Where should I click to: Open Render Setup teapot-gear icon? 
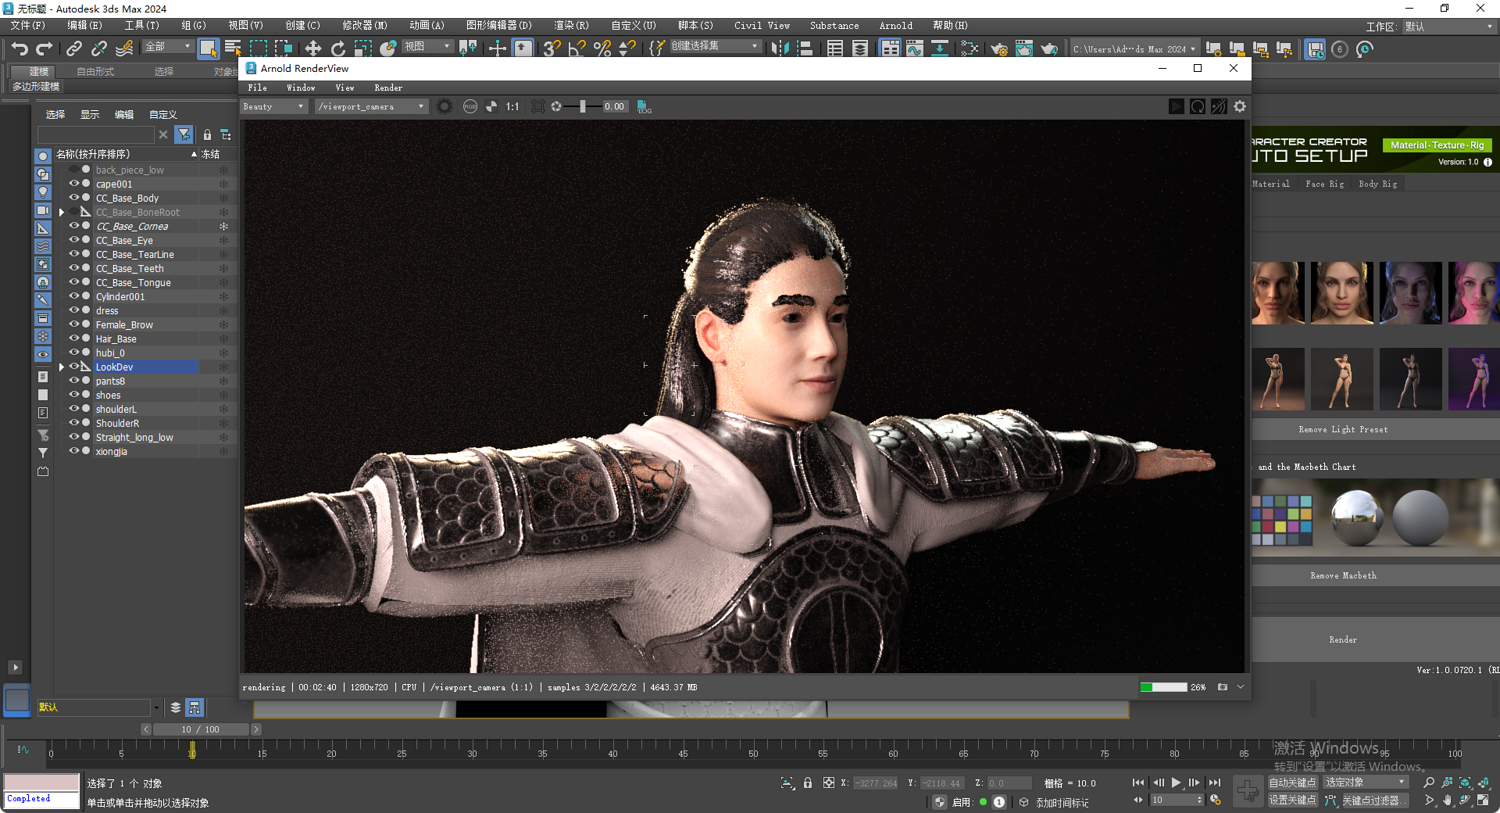999,48
